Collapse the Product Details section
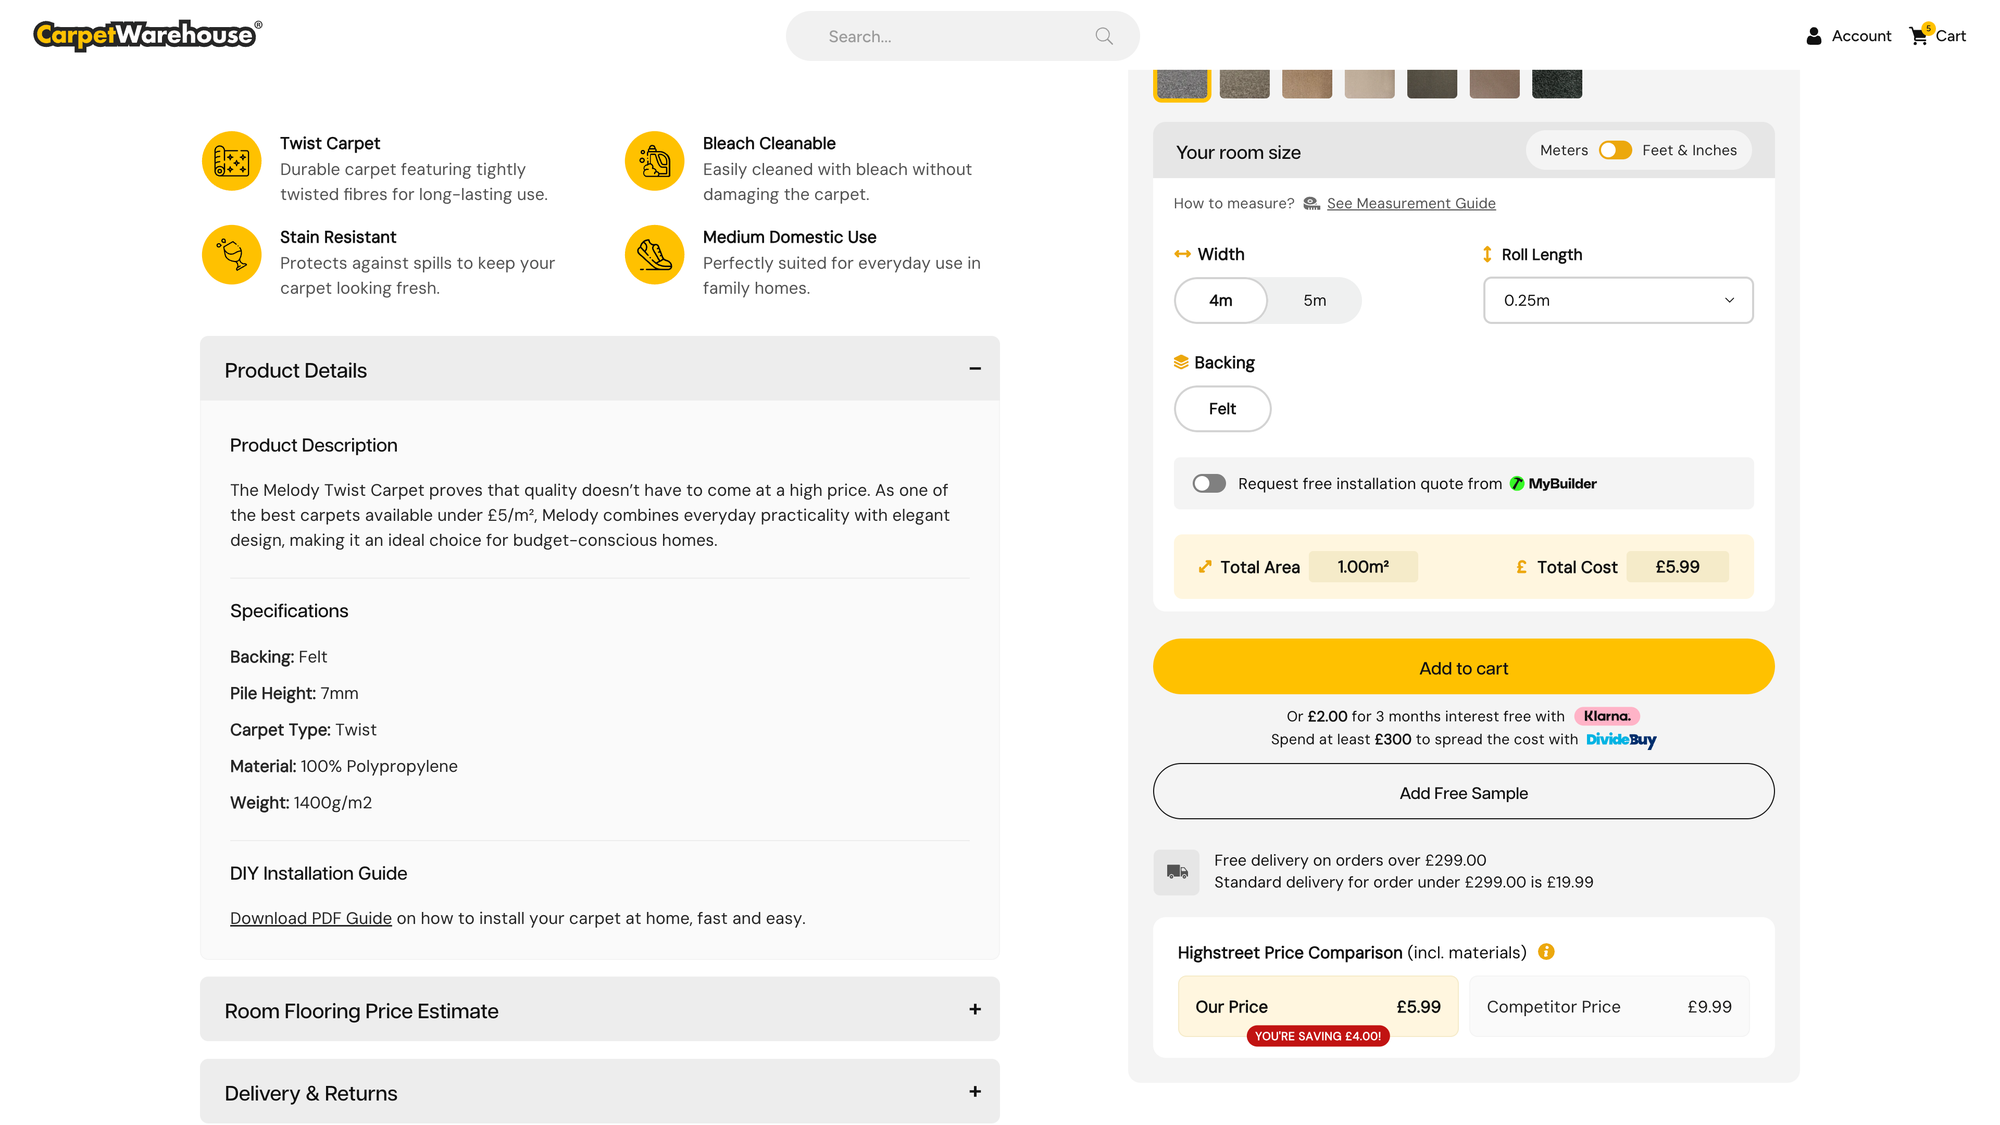This screenshot has height=1125, width=2000. click(x=599, y=369)
